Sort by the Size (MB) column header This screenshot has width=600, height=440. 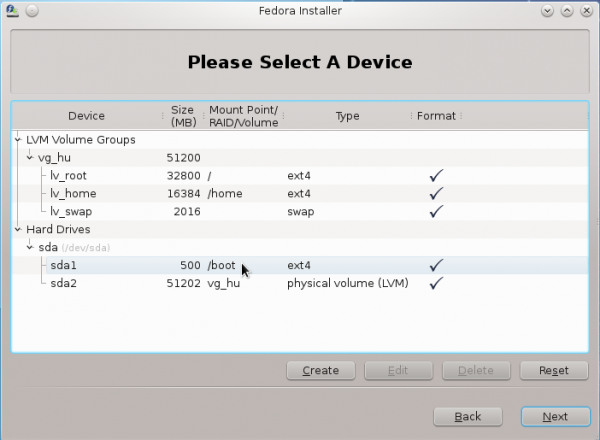pyautogui.click(x=182, y=116)
